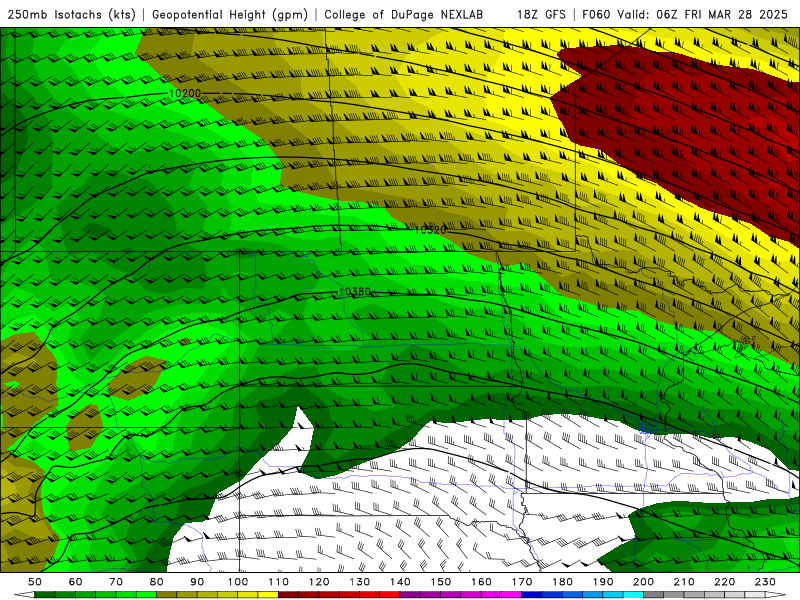Click the 90 label on the color bar
This screenshot has height=600, width=800.
pos(197,582)
